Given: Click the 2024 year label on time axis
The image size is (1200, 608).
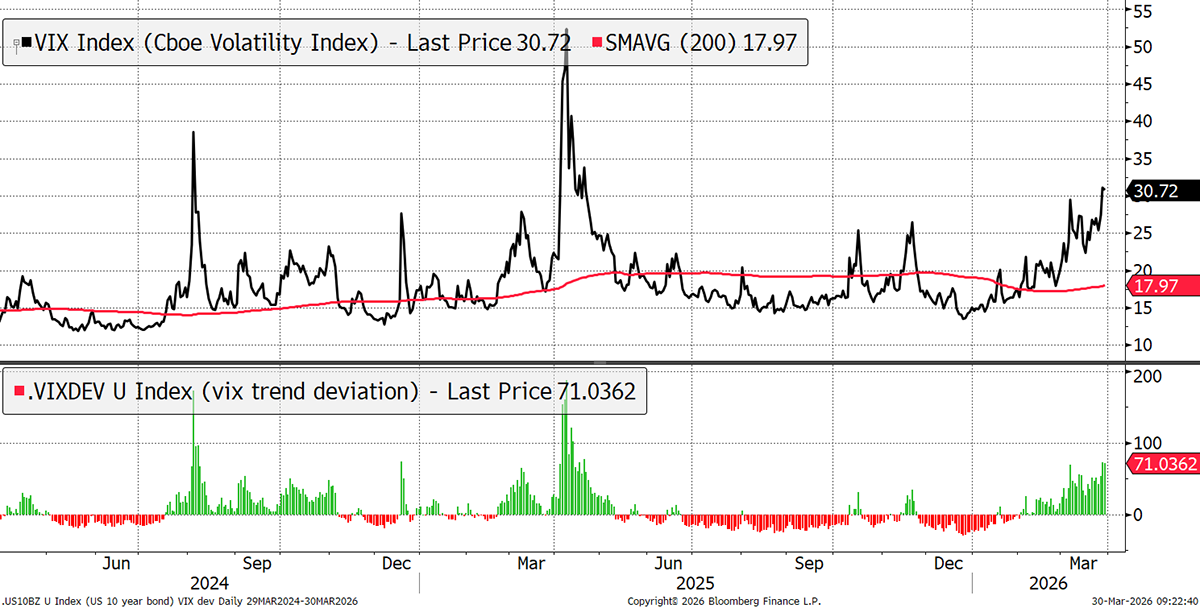Looking at the screenshot, I should [208, 583].
